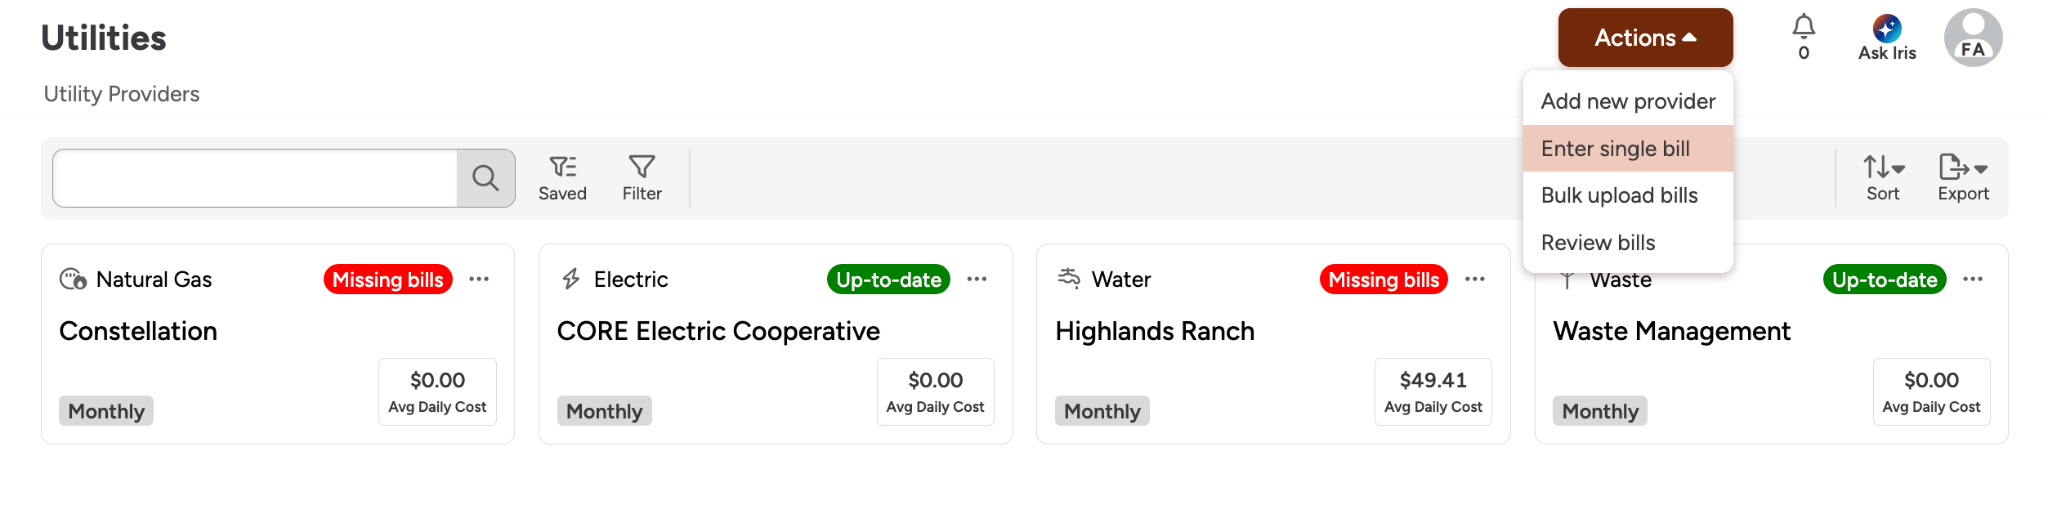This screenshot has width=2048, height=507.
Task: Open the Constellation provider card
Action: 138,331
